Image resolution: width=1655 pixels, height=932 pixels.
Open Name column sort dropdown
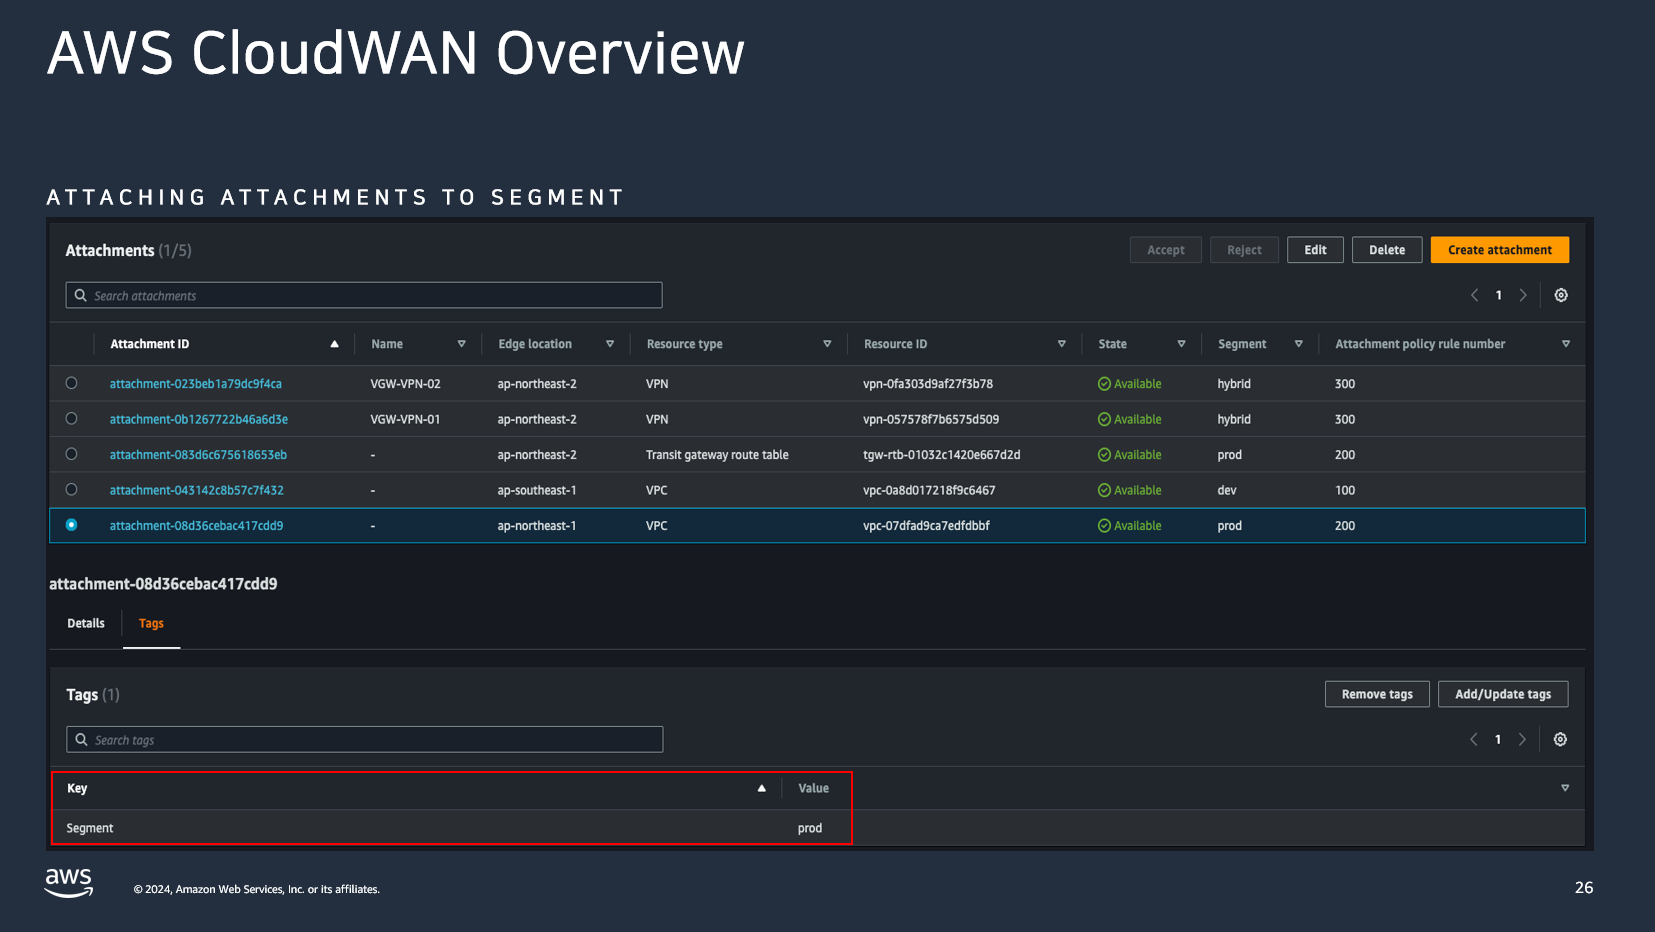click(461, 344)
